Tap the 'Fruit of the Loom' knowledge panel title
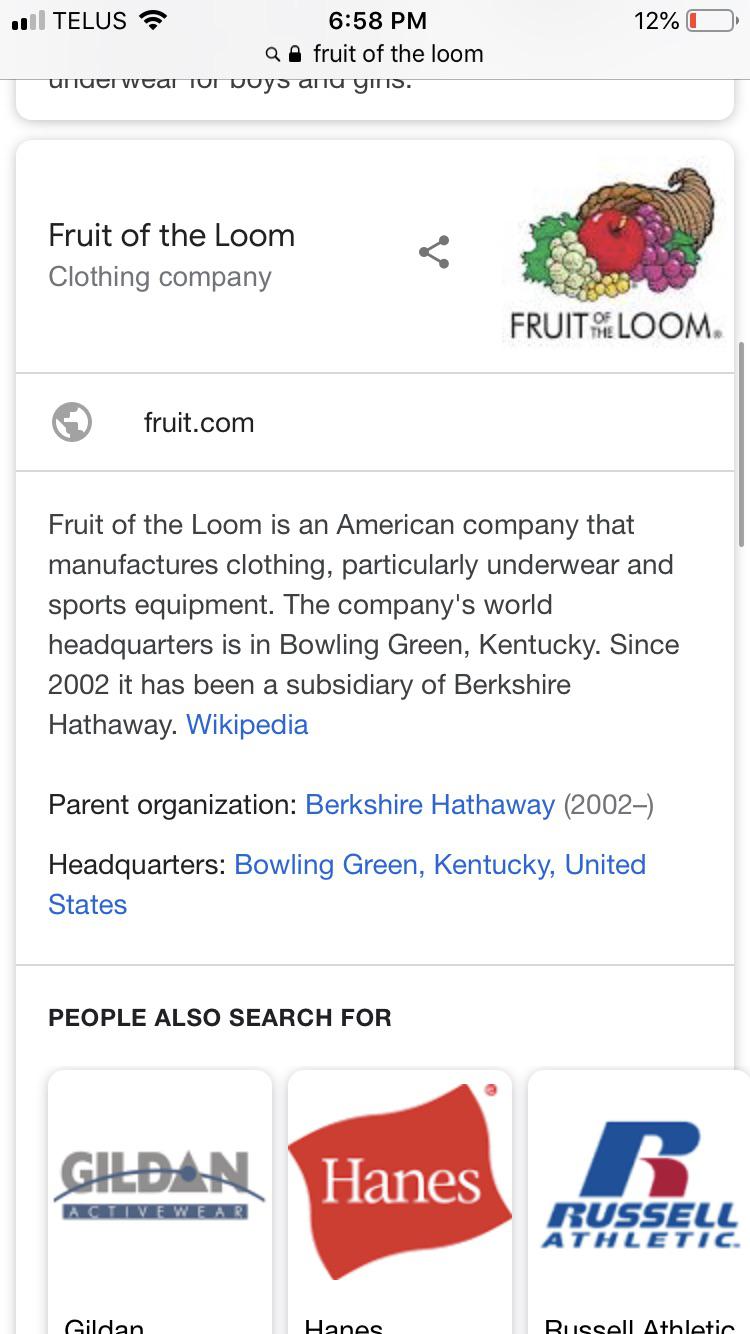Screen dimensions: 750x1334 [x=171, y=236]
